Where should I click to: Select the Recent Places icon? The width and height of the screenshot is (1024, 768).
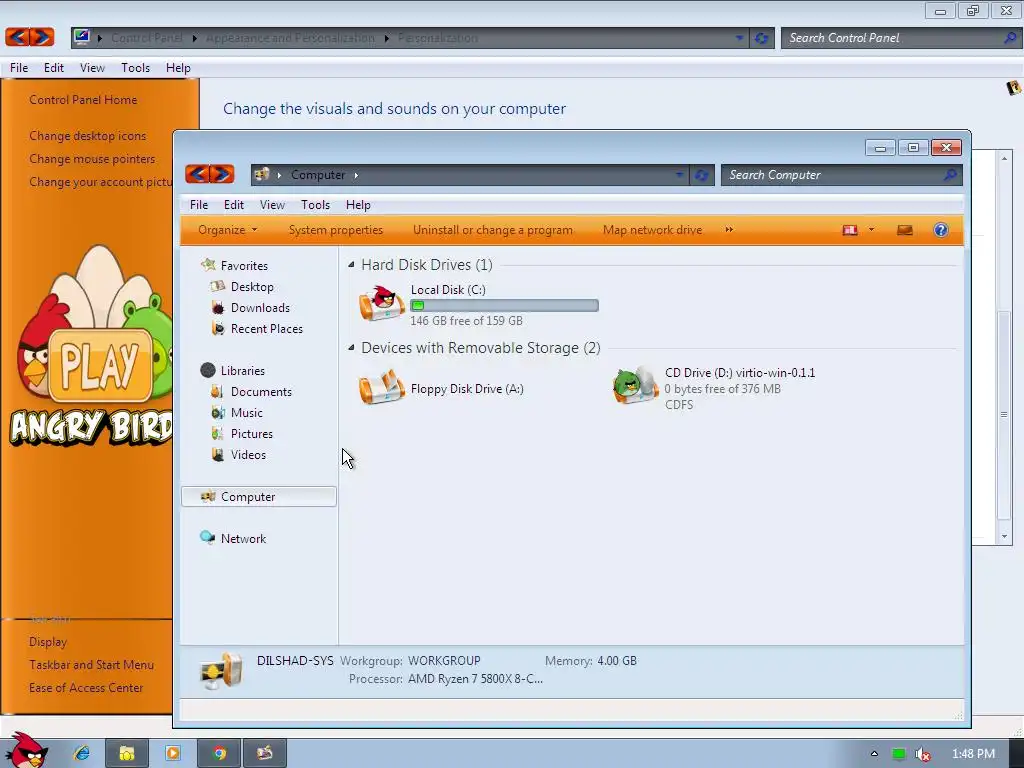point(217,328)
